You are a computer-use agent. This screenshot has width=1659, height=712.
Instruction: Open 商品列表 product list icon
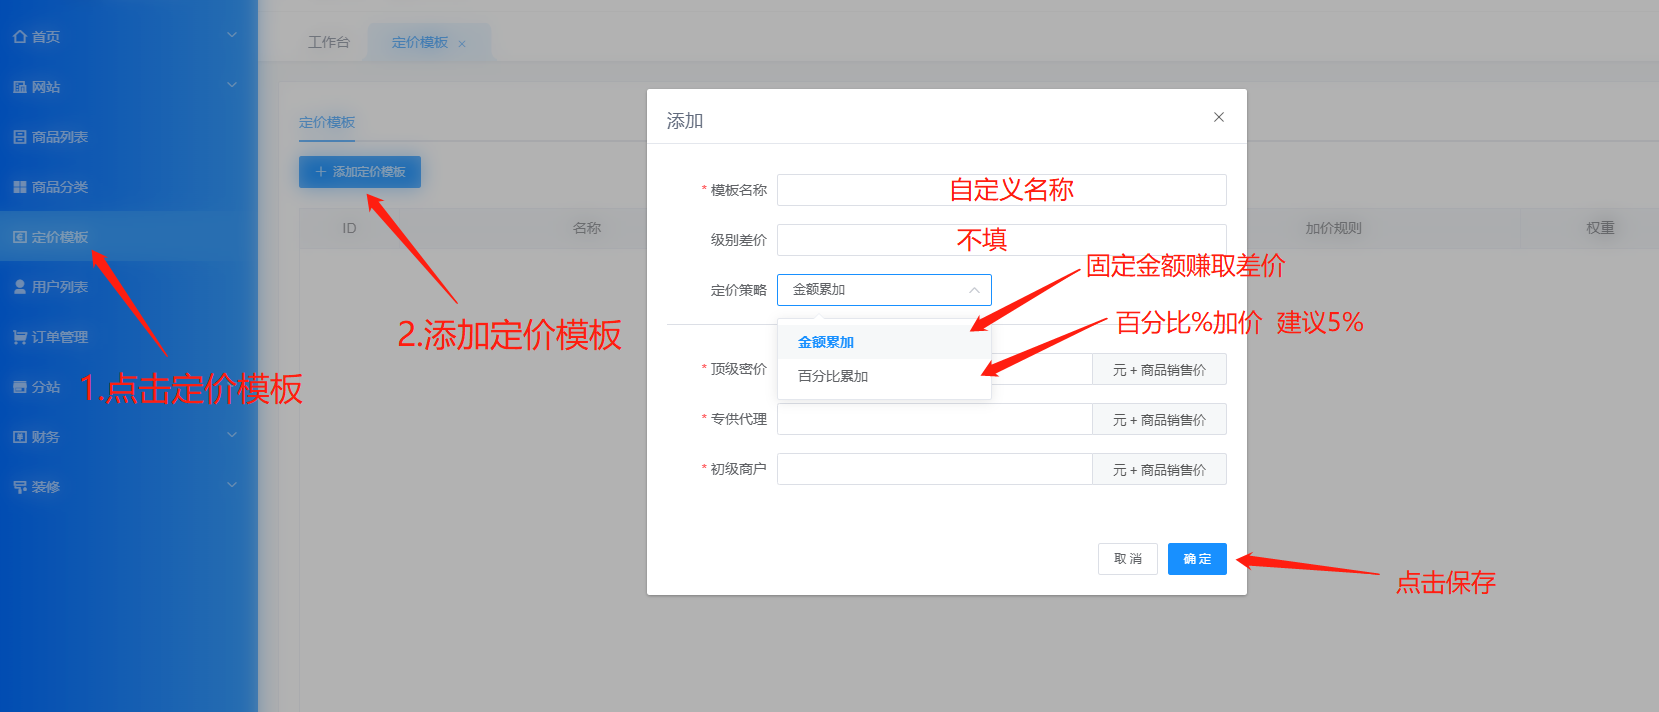coord(20,137)
